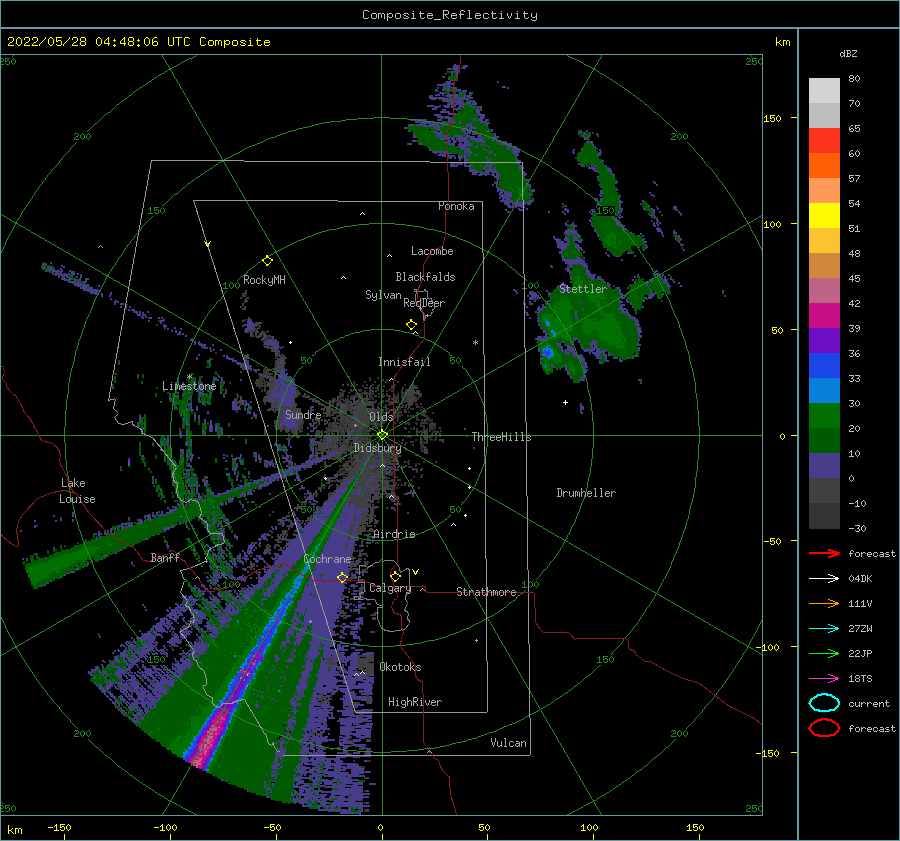Select the orange 111V arrow icon
The image size is (900, 841).
click(824, 603)
